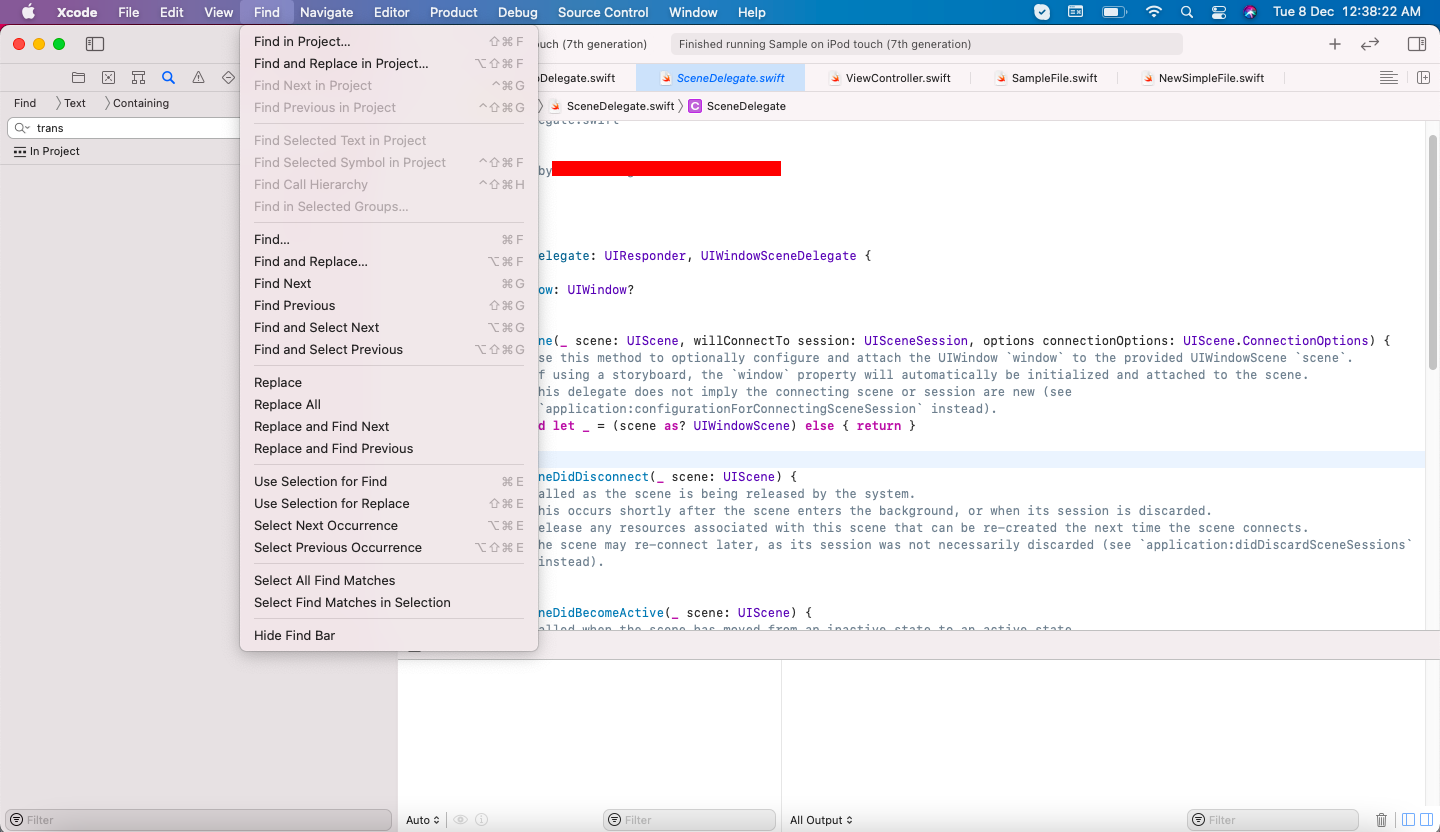Open the Auto variables scope dropdown
The height and width of the screenshot is (832, 1440).
click(x=423, y=820)
